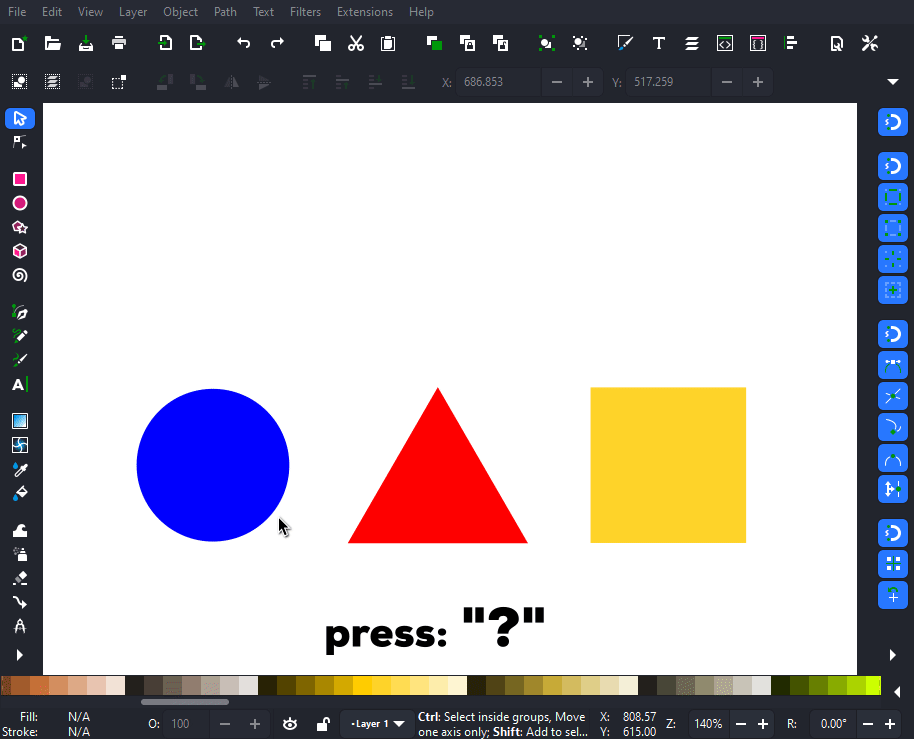Open the XML editor

725,43
